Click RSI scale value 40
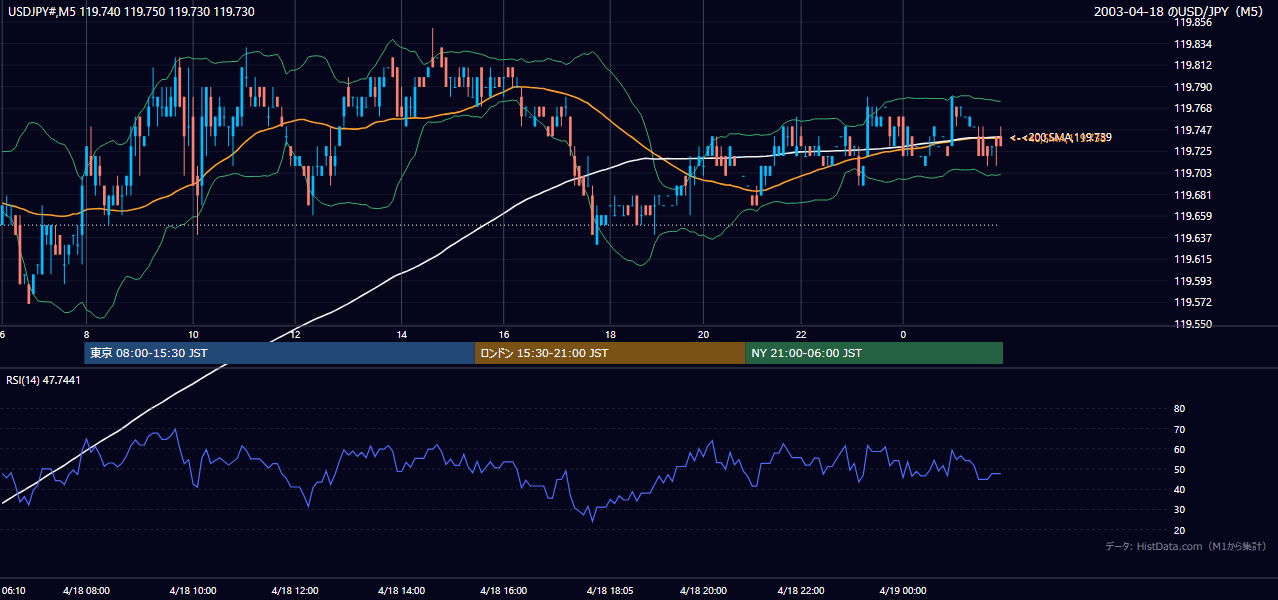The height and width of the screenshot is (600, 1278). (1179, 489)
